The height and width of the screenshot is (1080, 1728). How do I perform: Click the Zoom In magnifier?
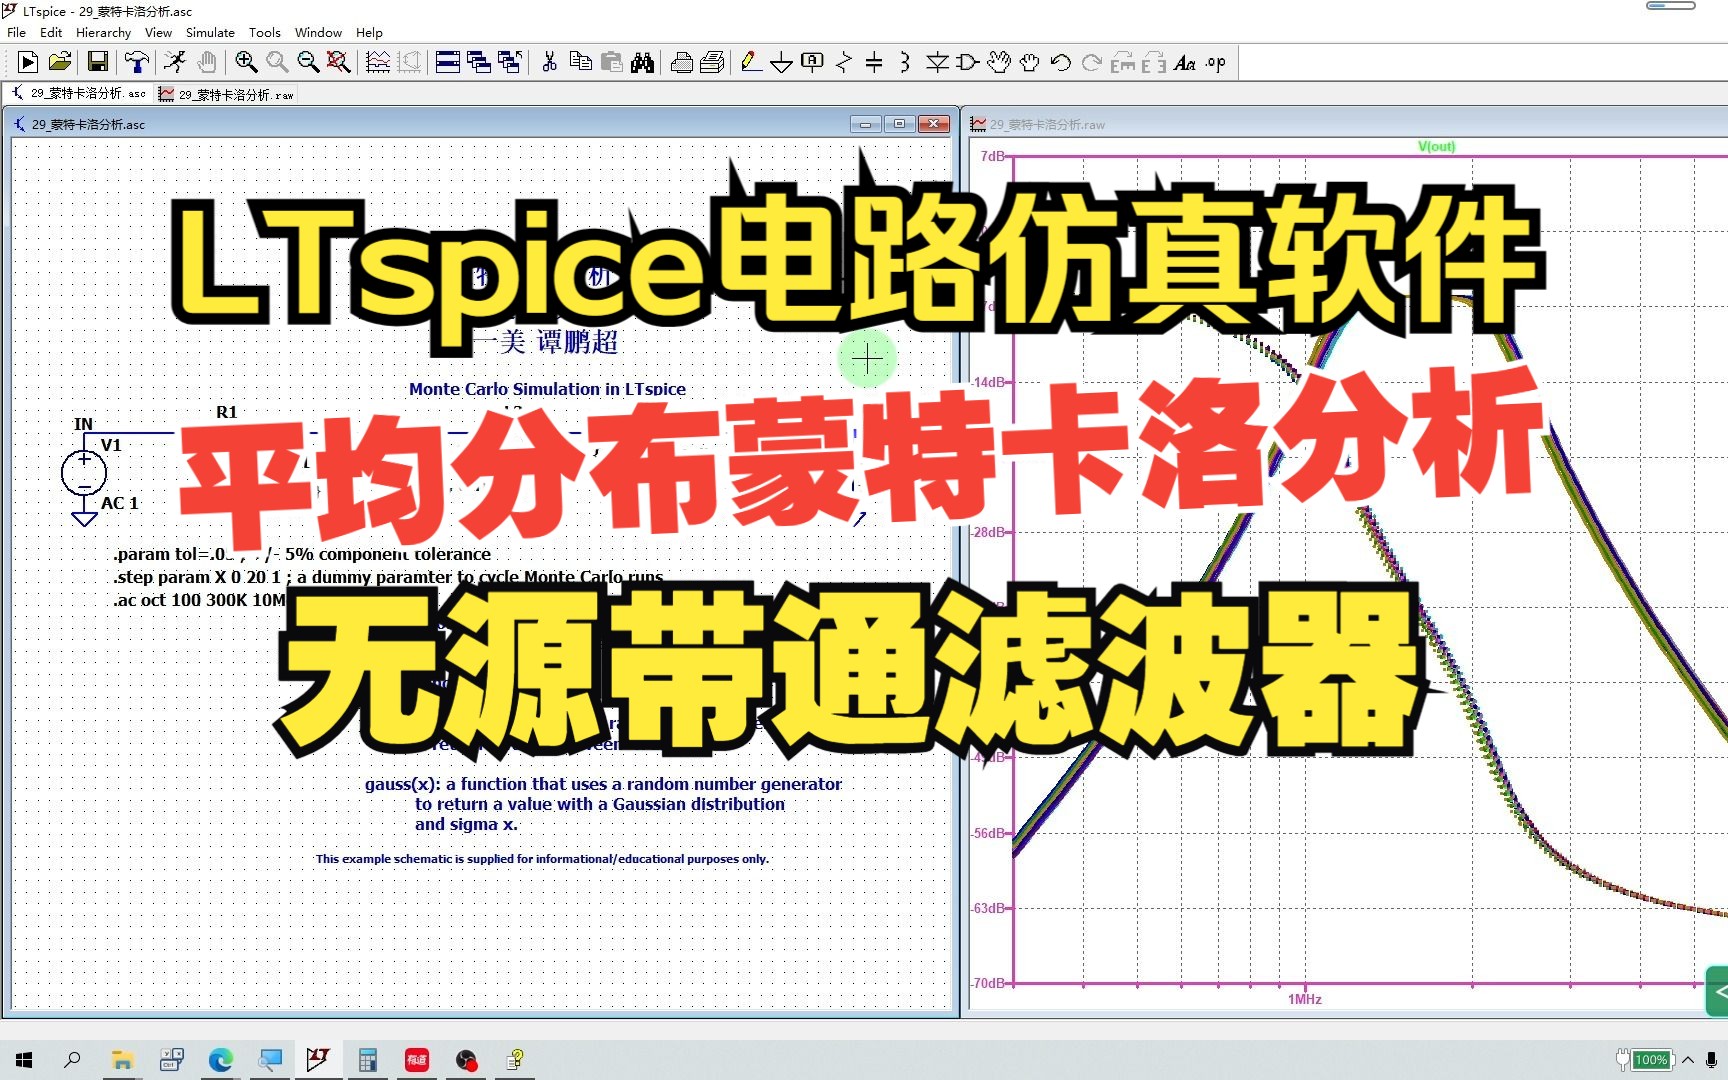246,63
